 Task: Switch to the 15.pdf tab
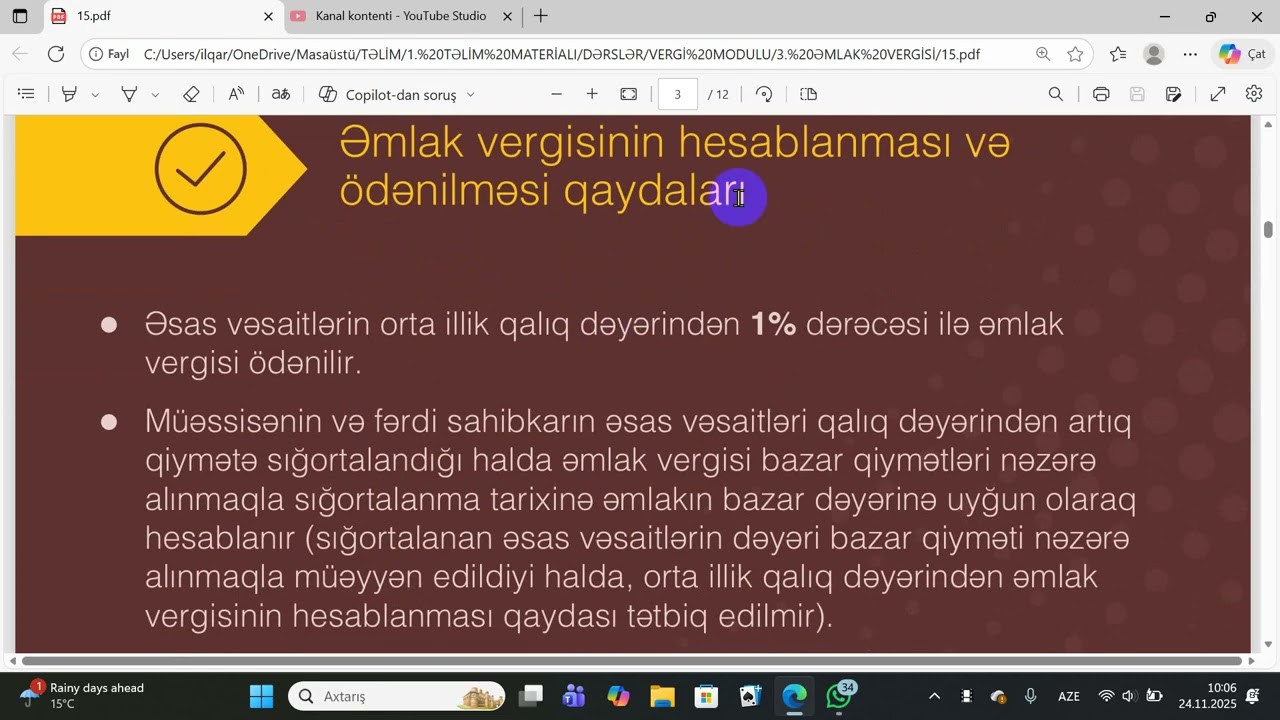point(162,17)
